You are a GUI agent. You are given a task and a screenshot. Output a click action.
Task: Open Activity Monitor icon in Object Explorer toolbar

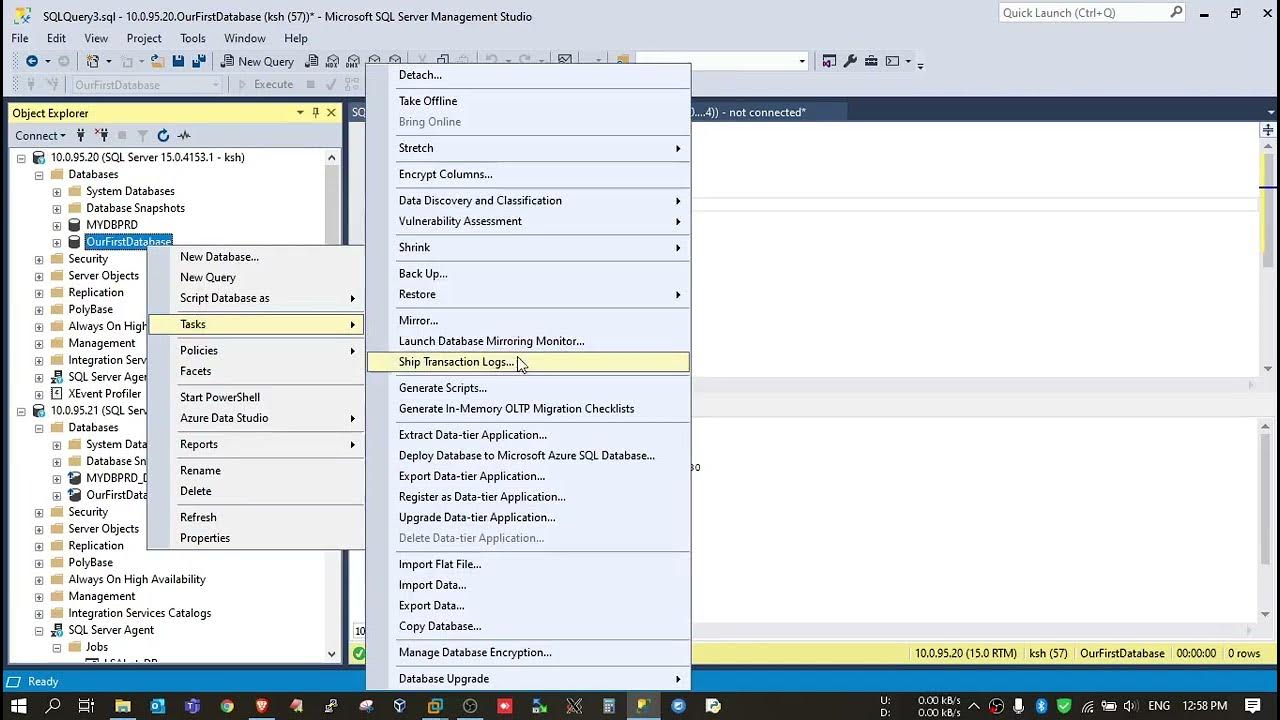click(184, 135)
